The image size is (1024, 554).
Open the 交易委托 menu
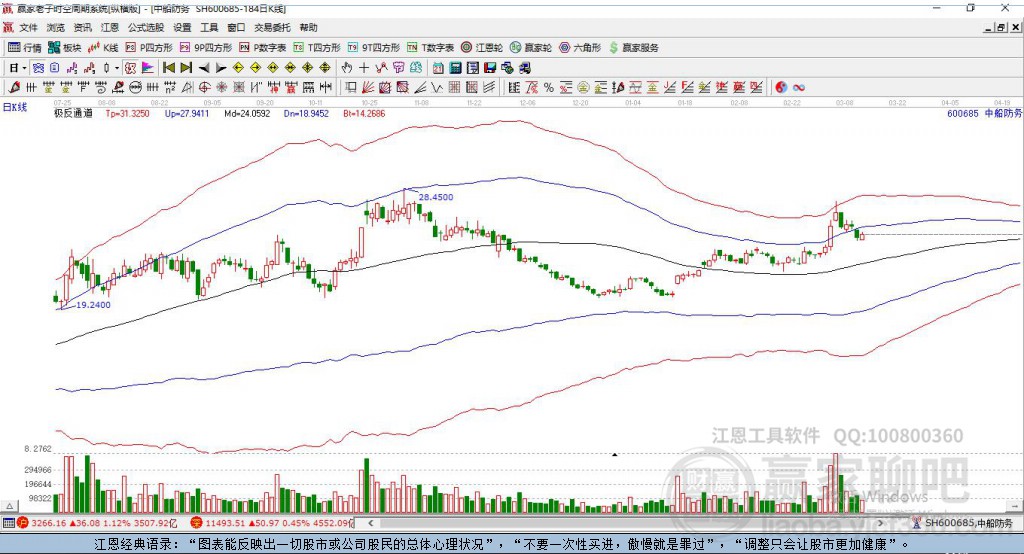point(272,27)
